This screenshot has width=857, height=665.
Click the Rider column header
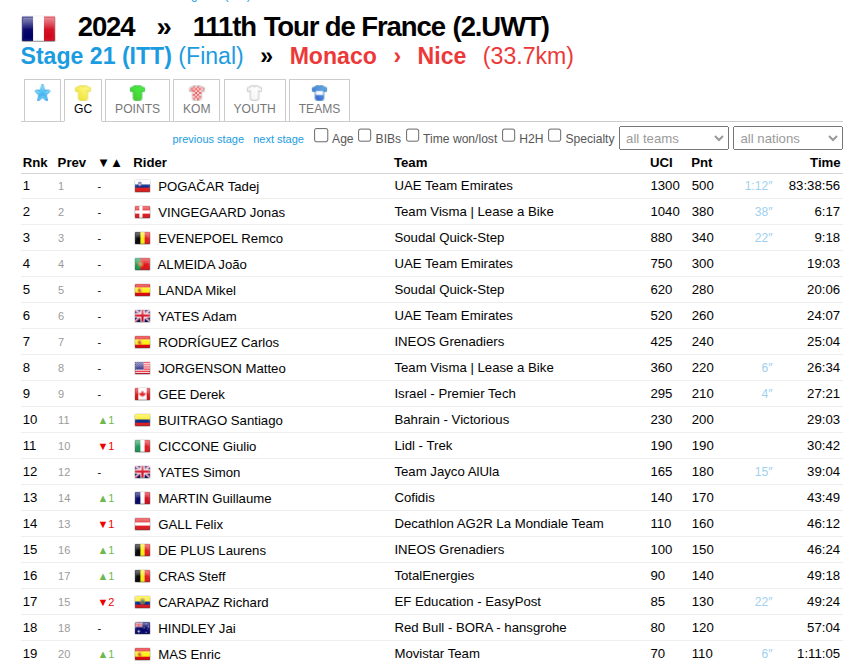(150, 163)
